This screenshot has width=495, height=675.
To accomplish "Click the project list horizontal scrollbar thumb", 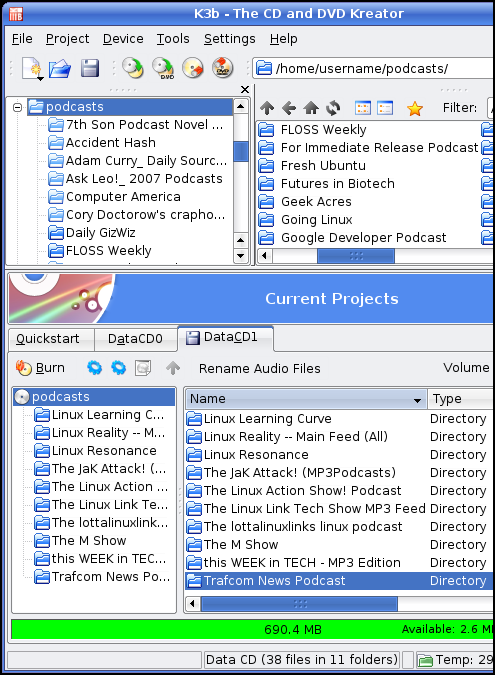I will [300, 604].
